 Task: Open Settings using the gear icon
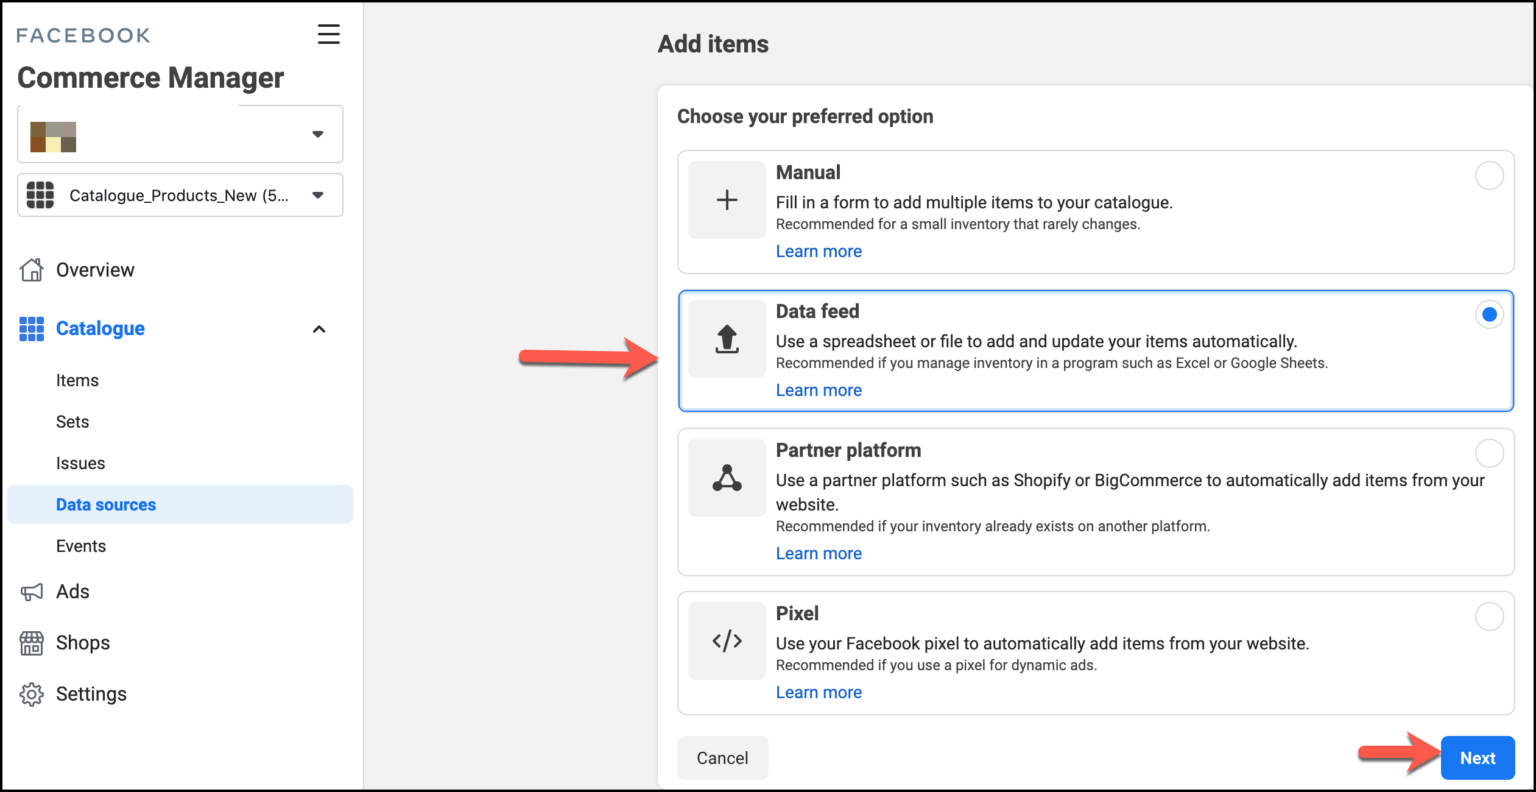(31, 693)
